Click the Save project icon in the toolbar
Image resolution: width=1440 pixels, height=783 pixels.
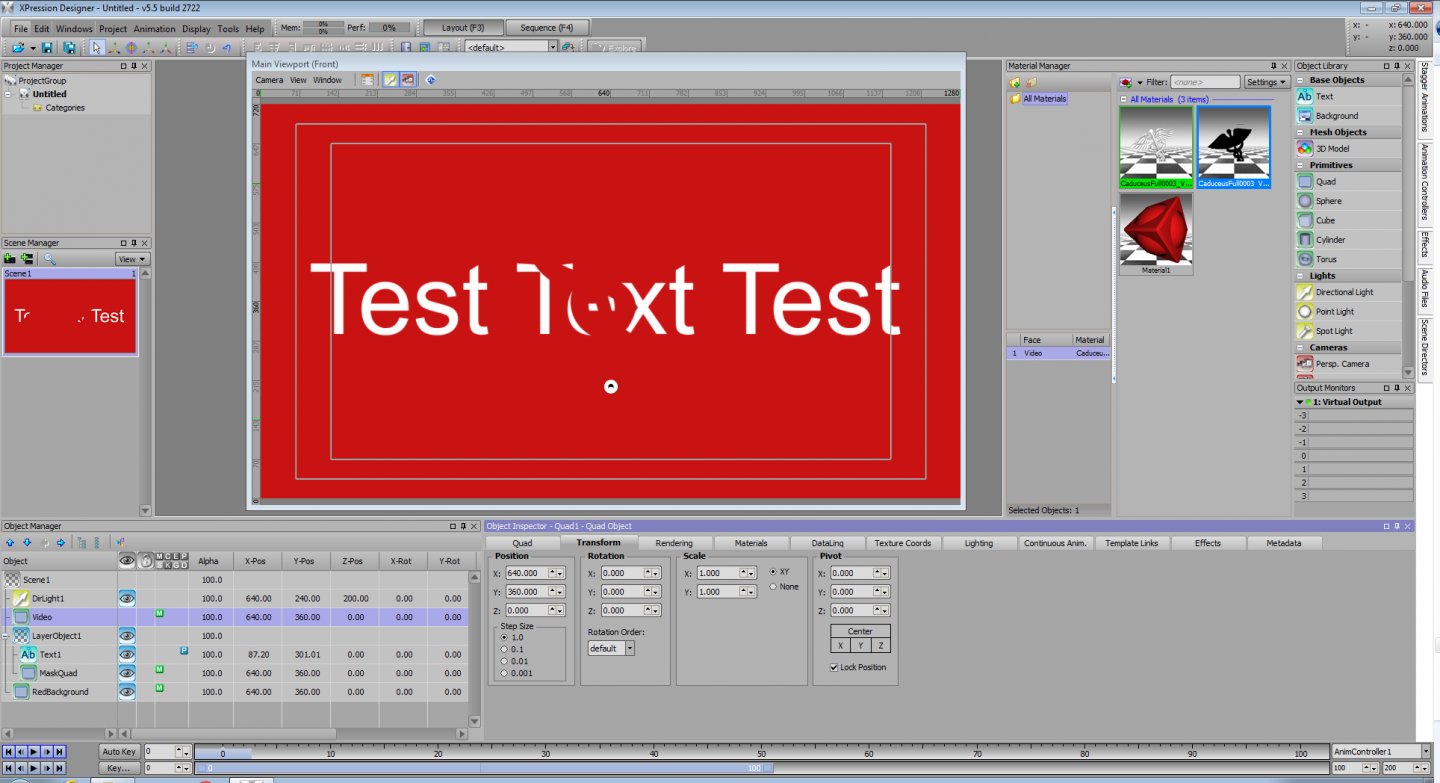click(47, 47)
